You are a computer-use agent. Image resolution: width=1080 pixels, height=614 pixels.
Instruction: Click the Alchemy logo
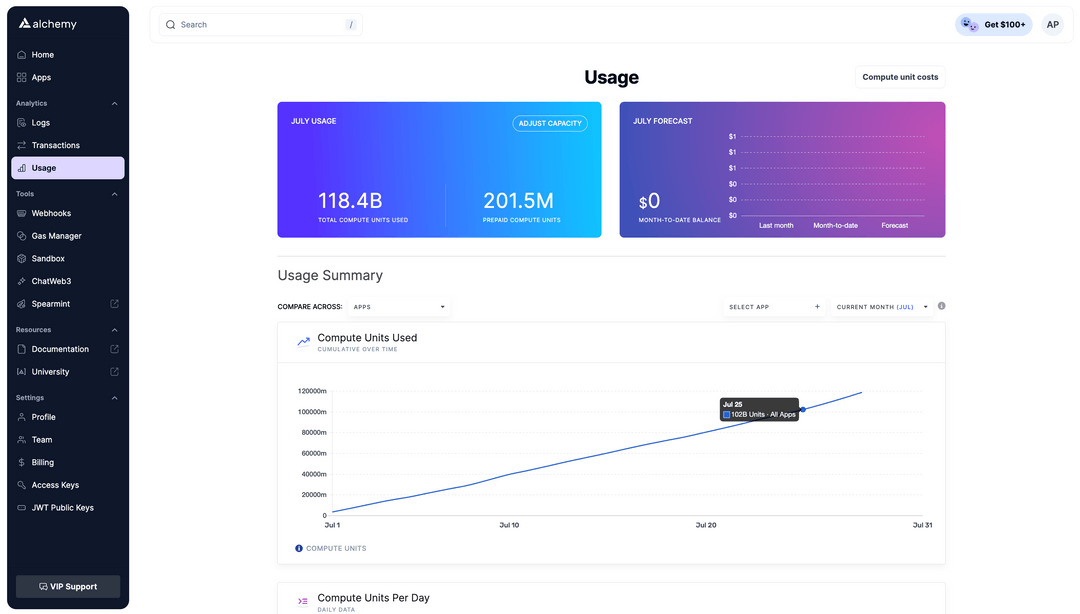point(48,23)
